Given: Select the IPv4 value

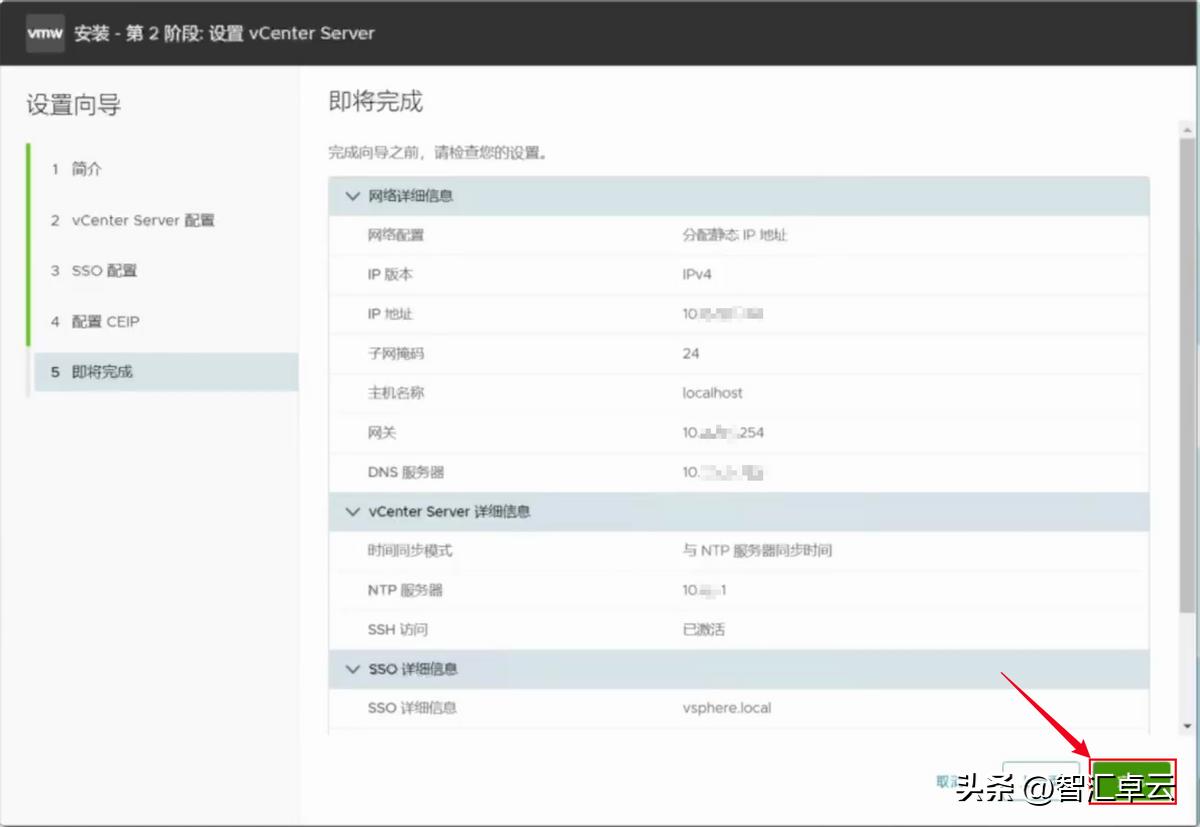Looking at the screenshot, I should [697, 275].
